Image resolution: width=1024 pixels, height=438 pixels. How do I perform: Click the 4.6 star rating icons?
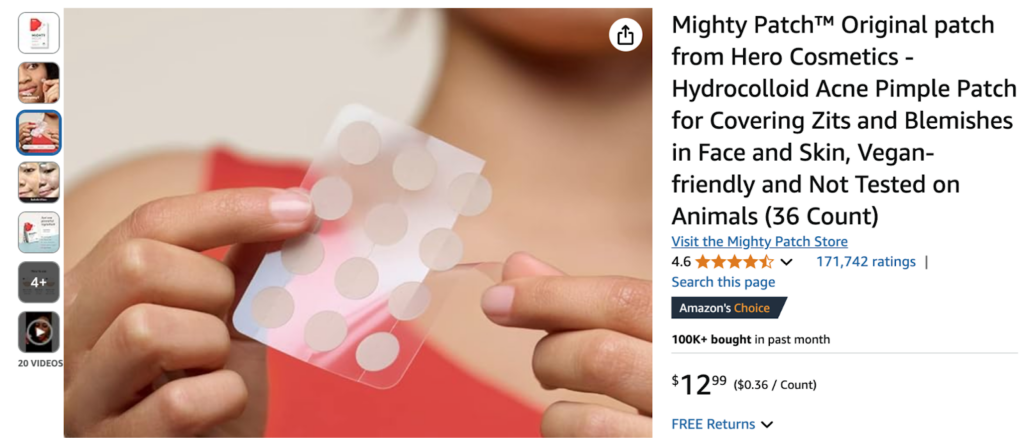click(735, 262)
